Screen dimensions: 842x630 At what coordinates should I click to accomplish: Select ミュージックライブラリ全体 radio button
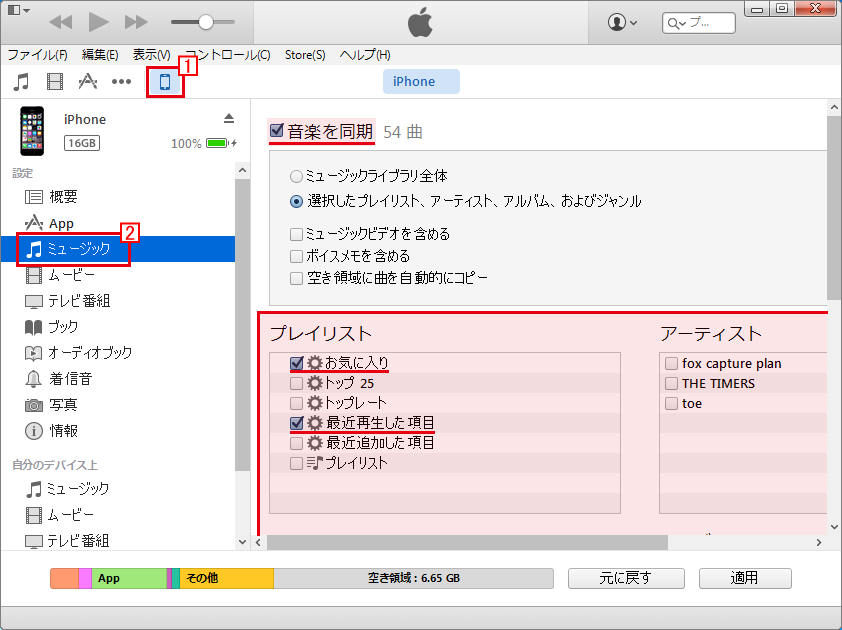[x=296, y=176]
